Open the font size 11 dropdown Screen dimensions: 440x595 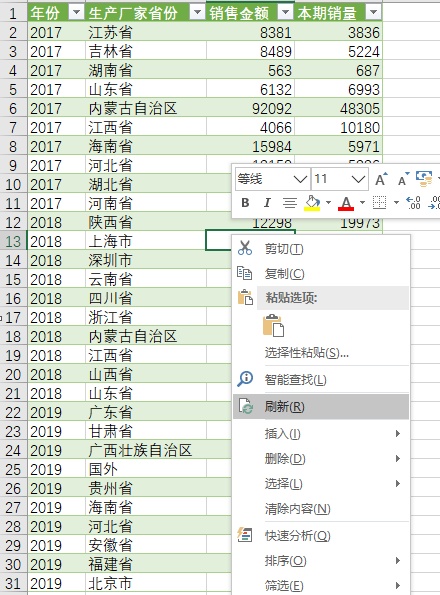358,179
